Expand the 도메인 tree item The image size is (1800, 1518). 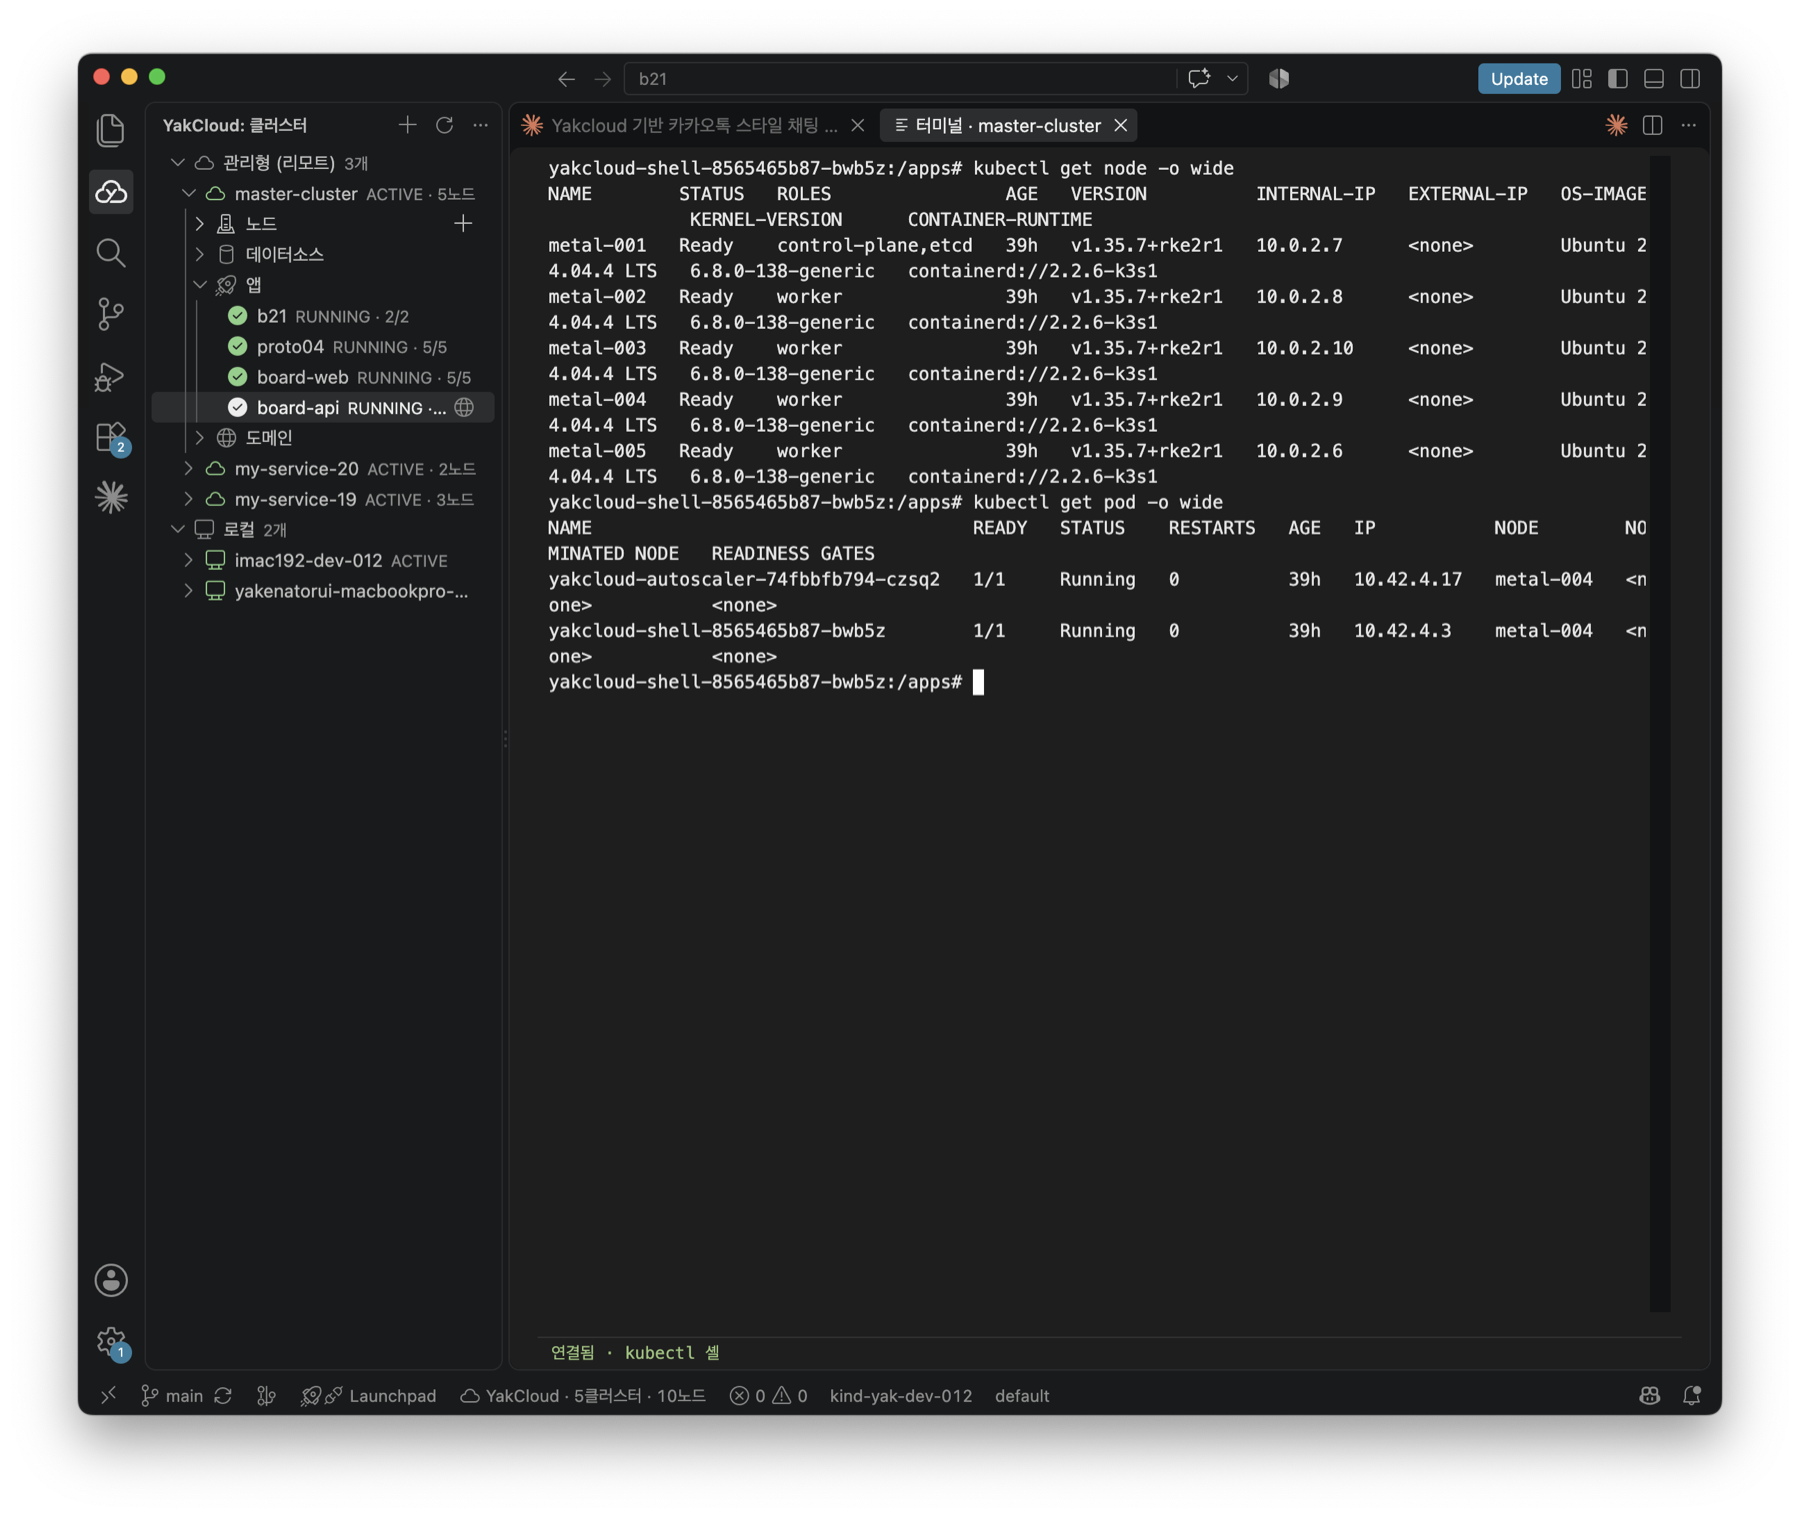200,437
